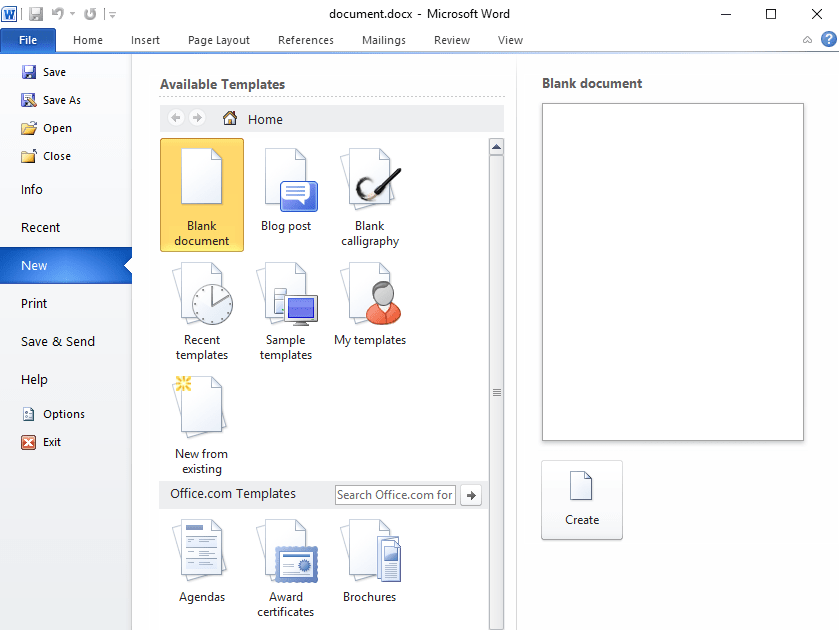Click the Save icon on Quick Access Toolbar
The width and height of the screenshot is (839, 630).
coord(35,13)
